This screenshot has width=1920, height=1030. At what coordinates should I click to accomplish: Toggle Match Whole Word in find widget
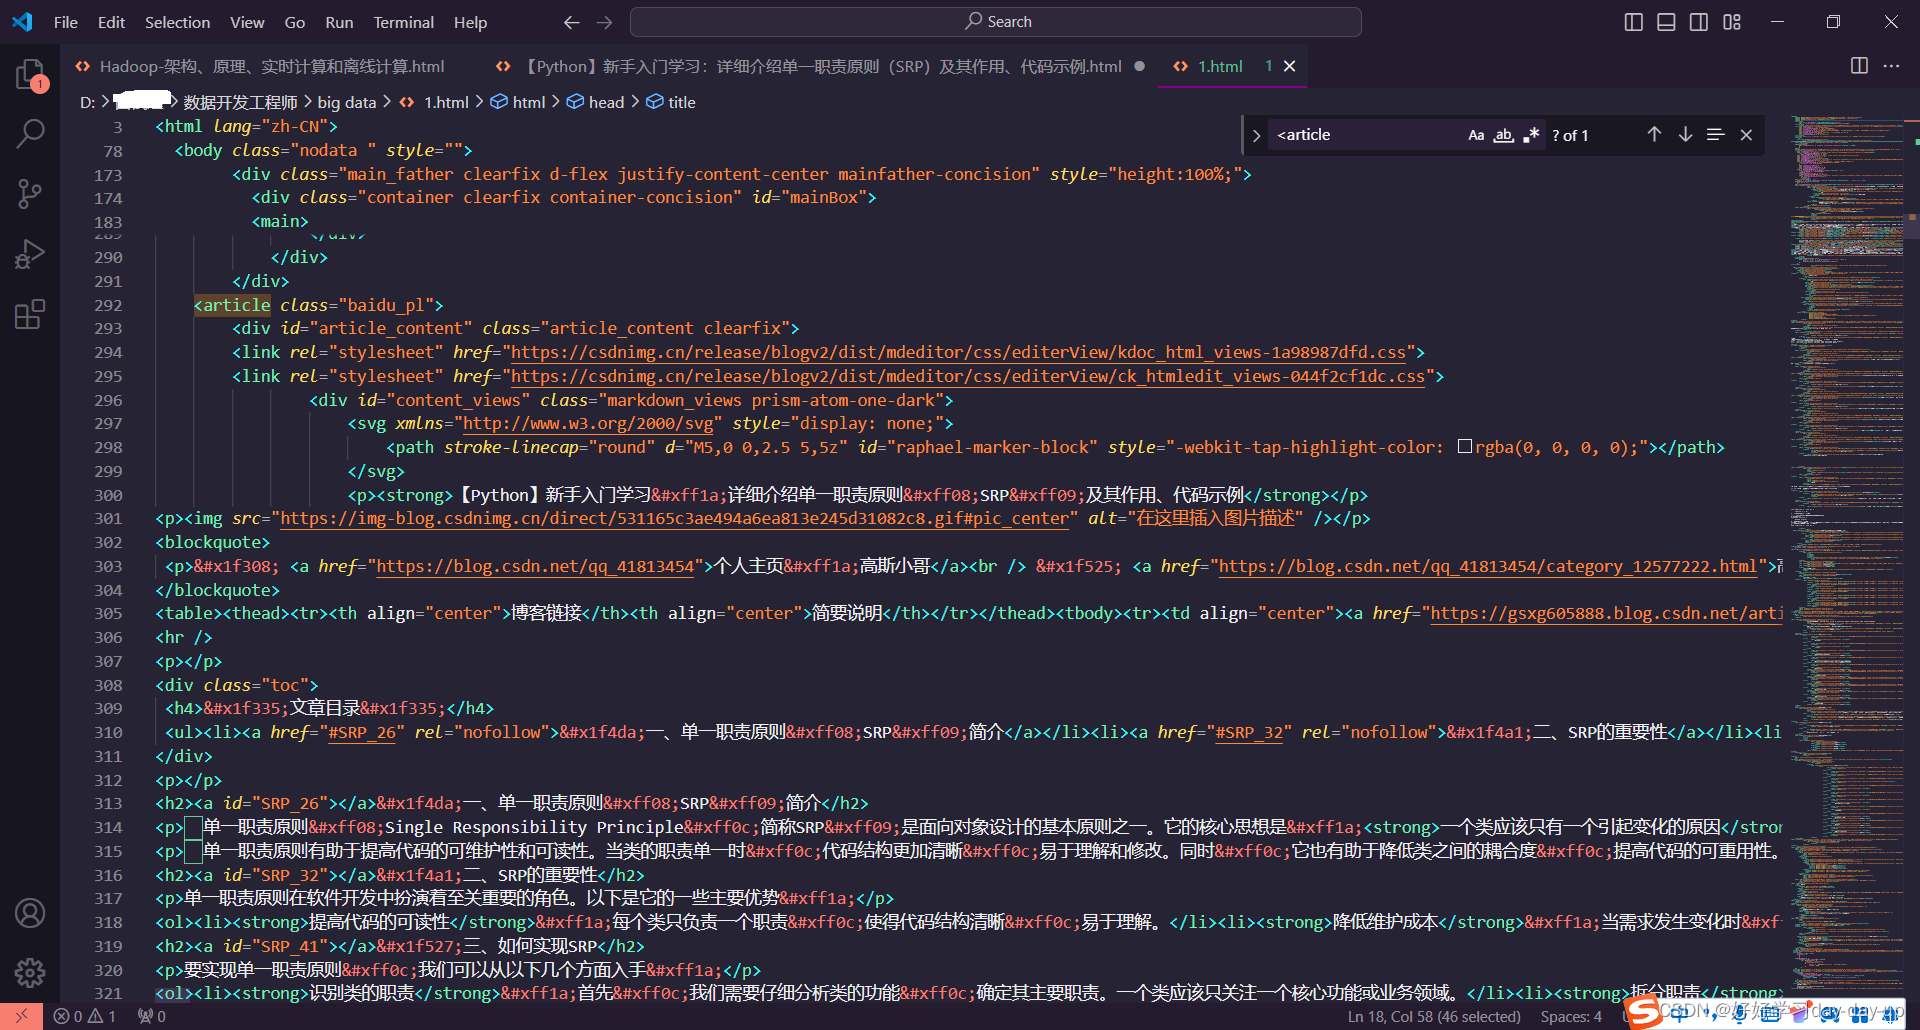pos(1504,135)
